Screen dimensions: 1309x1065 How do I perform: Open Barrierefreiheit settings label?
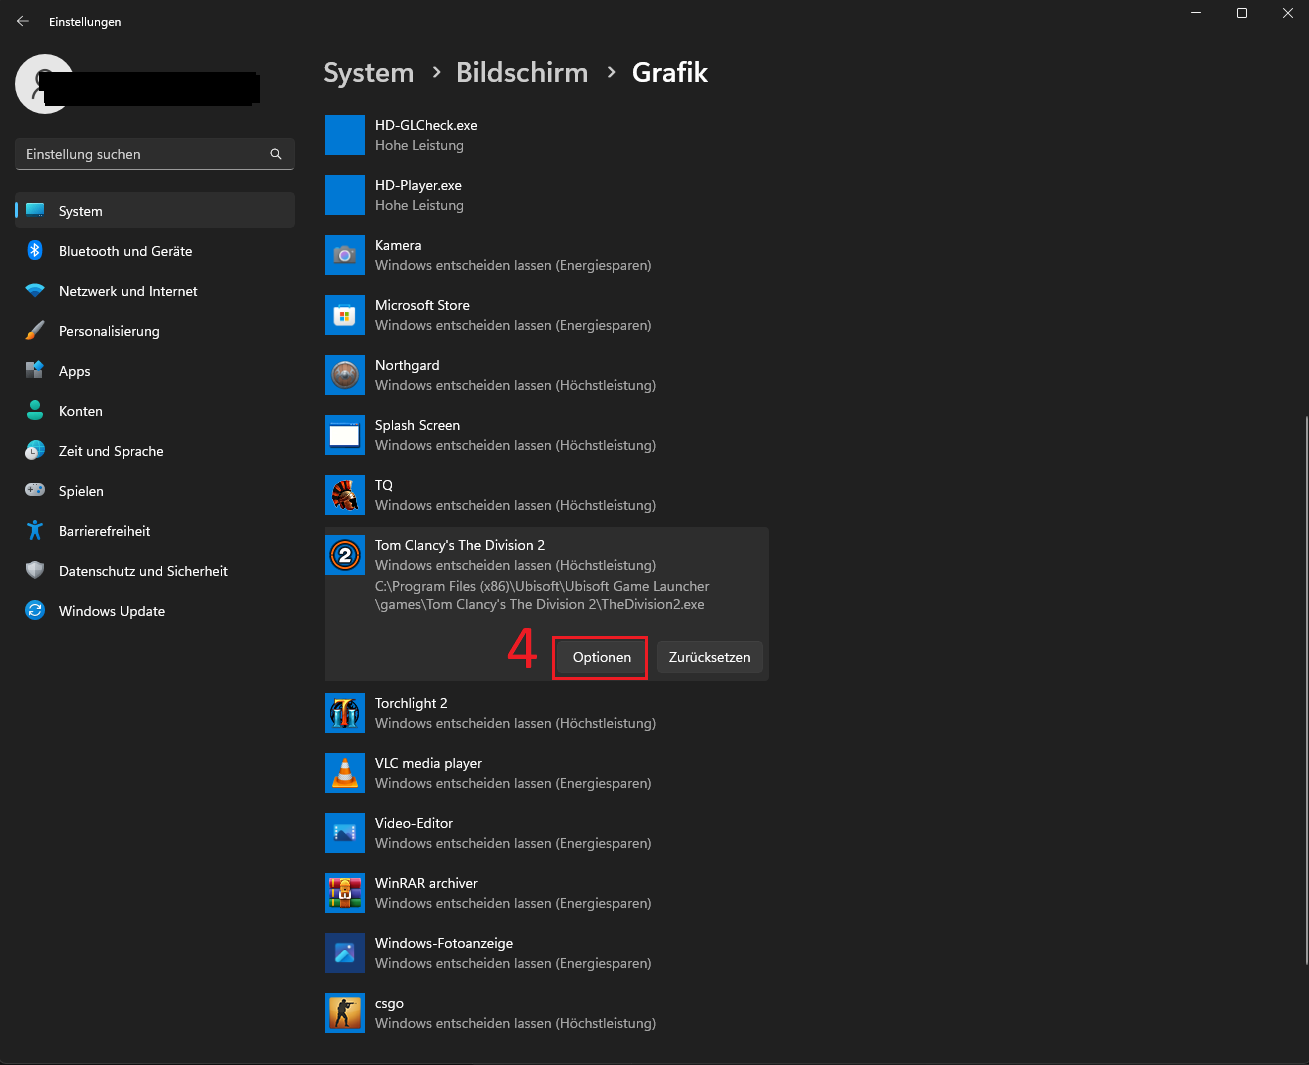pos(105,531)
